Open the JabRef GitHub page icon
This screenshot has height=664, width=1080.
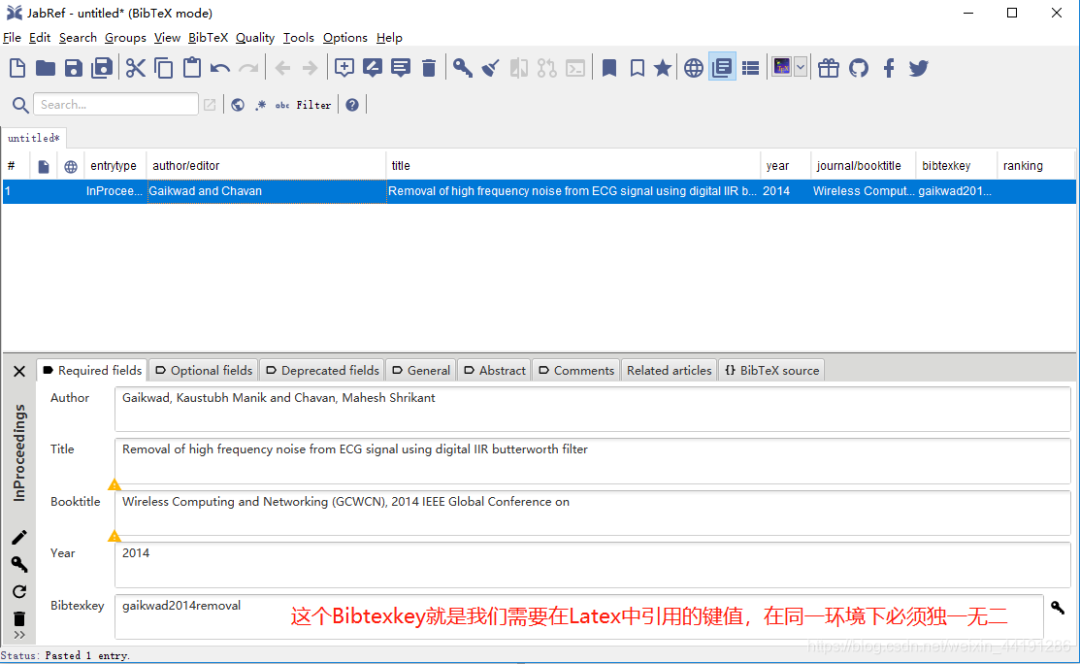pyautogui.click(x=858, y=68)
